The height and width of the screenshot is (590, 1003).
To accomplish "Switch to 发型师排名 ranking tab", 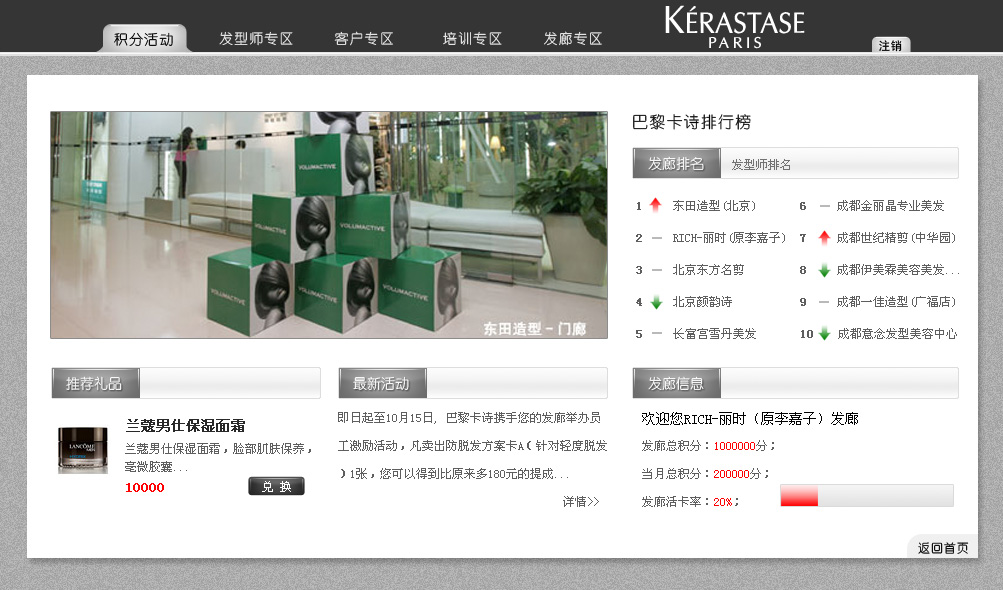I will click(x=761, y=164).
